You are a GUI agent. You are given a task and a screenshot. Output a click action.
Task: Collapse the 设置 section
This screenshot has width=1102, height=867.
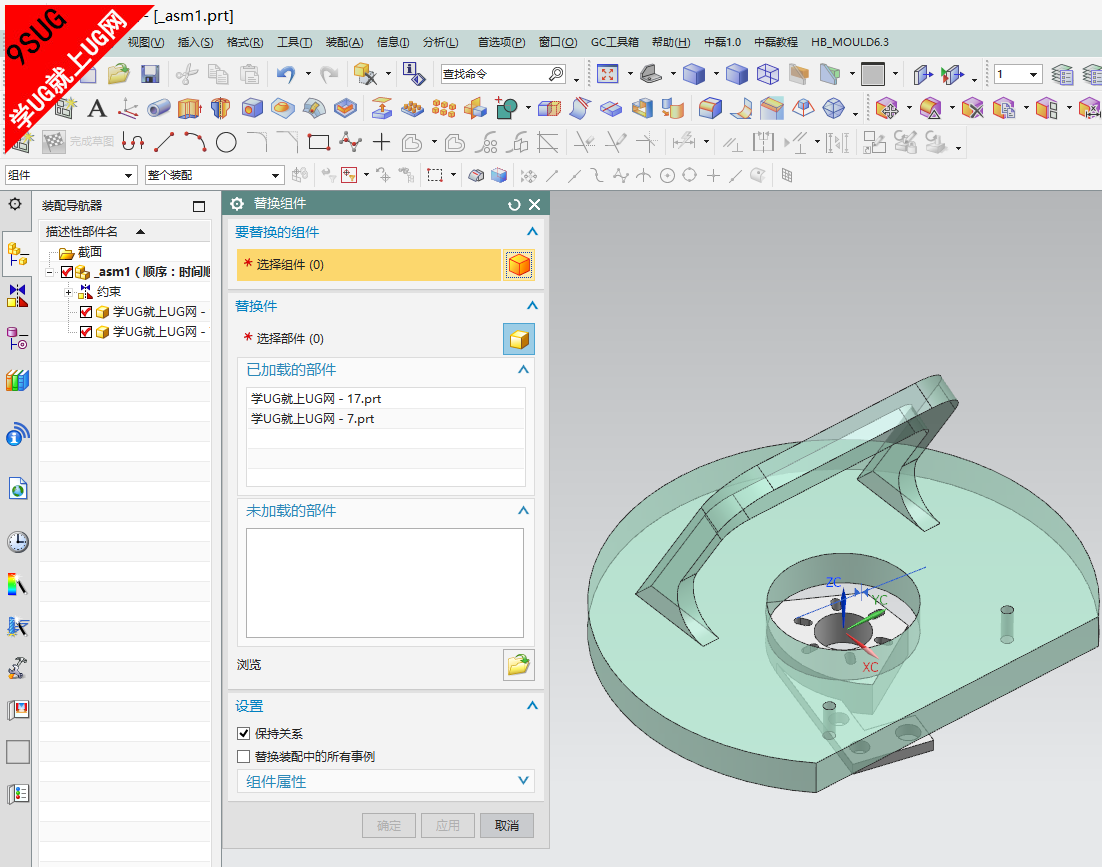532,705
